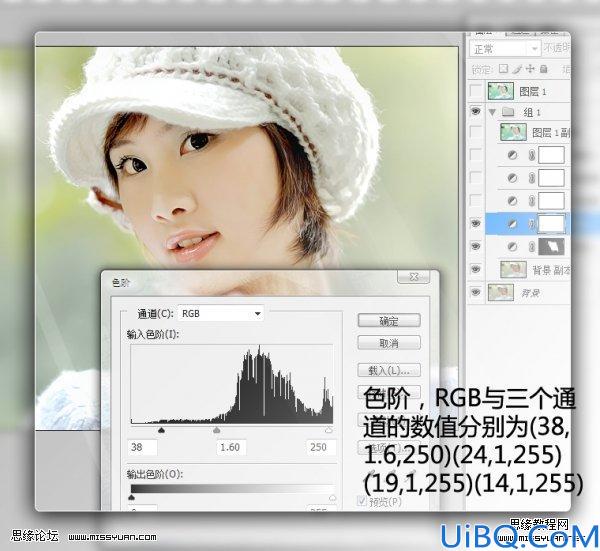
Task: Click the gray layer mask thumbnail
Action: (551, 247)
